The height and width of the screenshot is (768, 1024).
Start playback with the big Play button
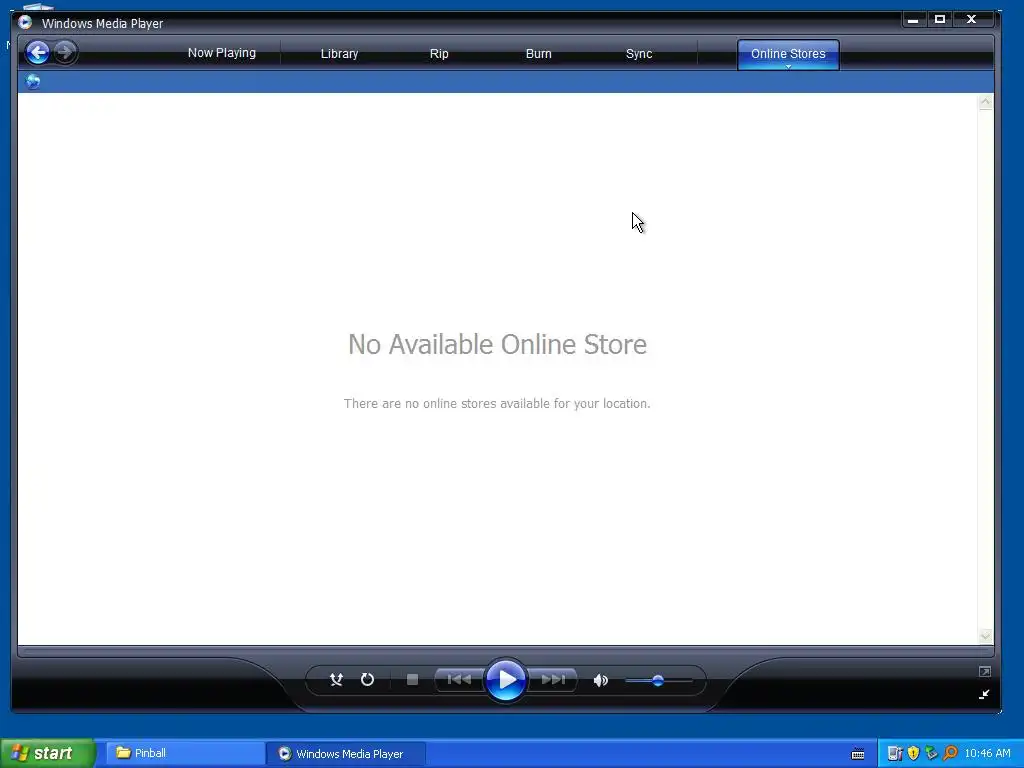(x=506, y=680)
